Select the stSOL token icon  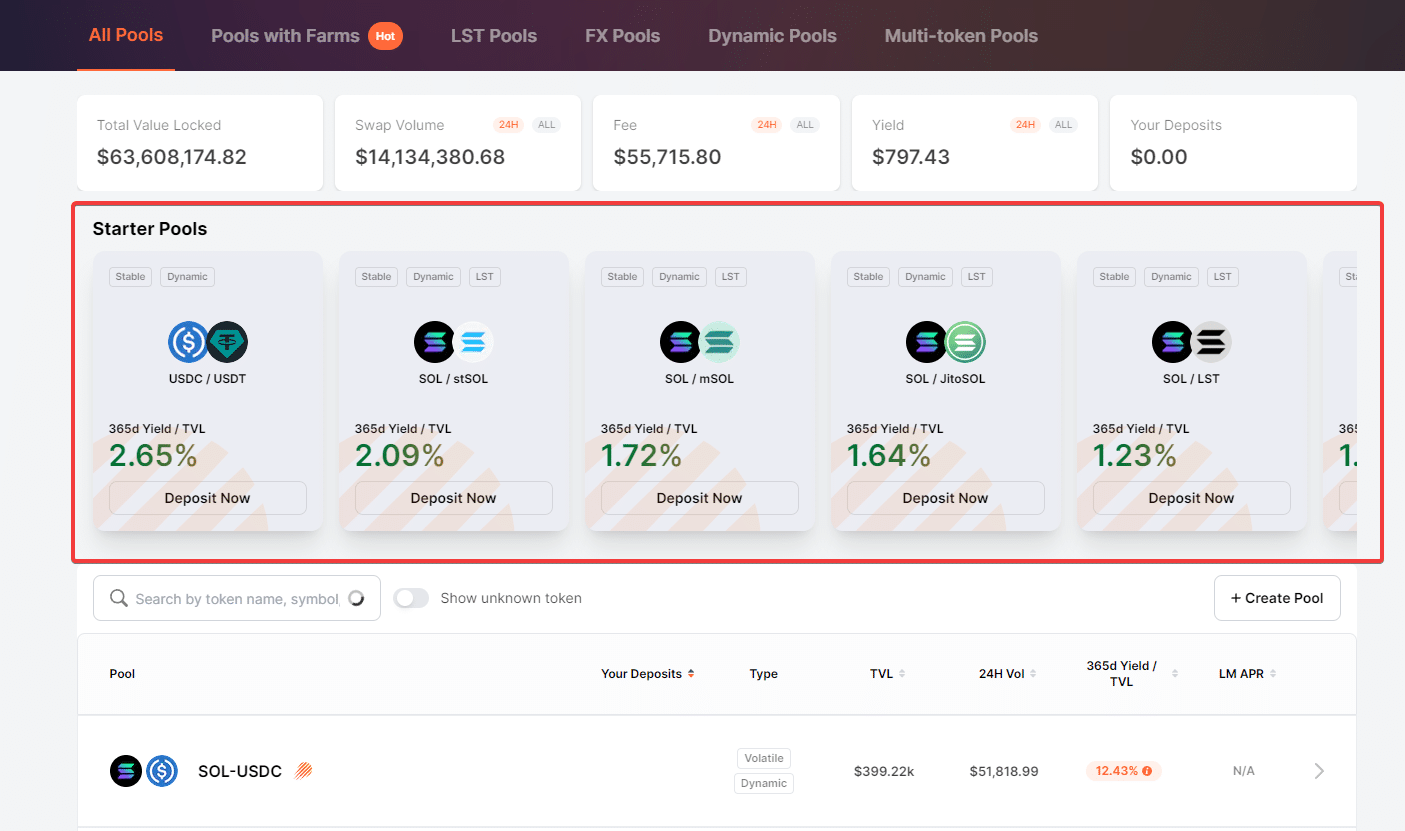pyautogui.click(x=473, y=341)
